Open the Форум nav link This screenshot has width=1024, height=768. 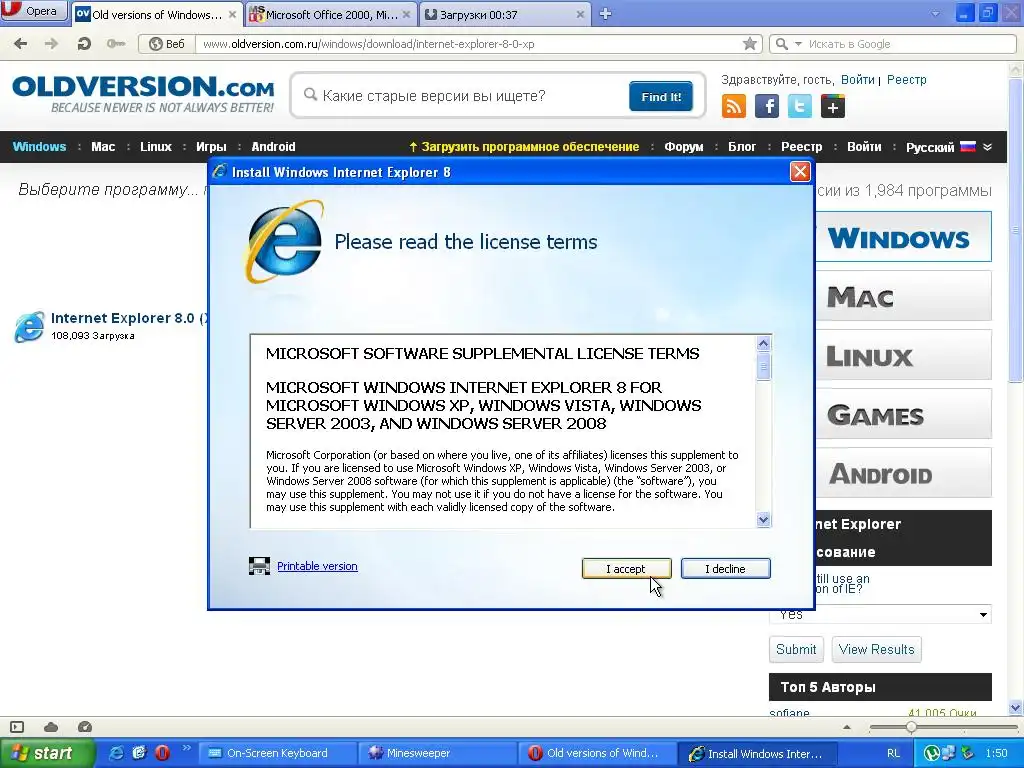[x=683, y=147]
